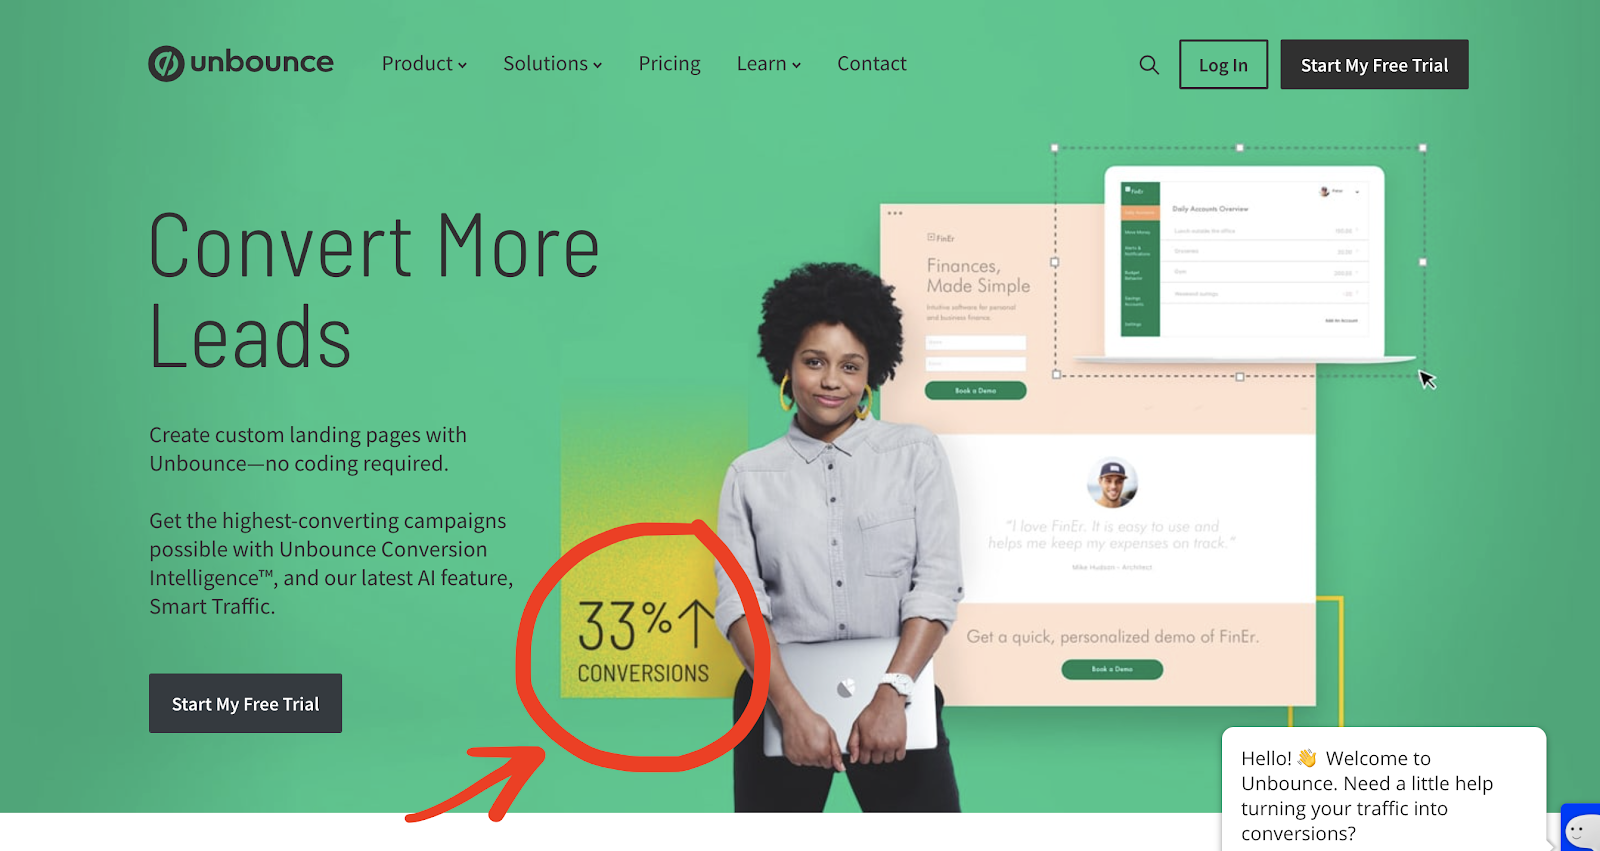The width and height of the screenshot is (1600, 851).
Task: Click the red hand-drawn arrow
Action: (476, 784)
